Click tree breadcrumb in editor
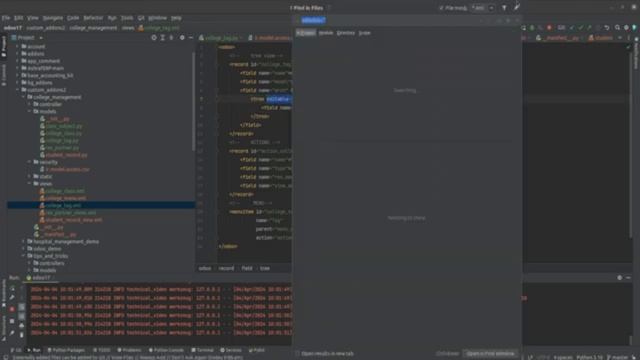The width and height of the screenshot is (640, 360). click(x=265, y=268)
